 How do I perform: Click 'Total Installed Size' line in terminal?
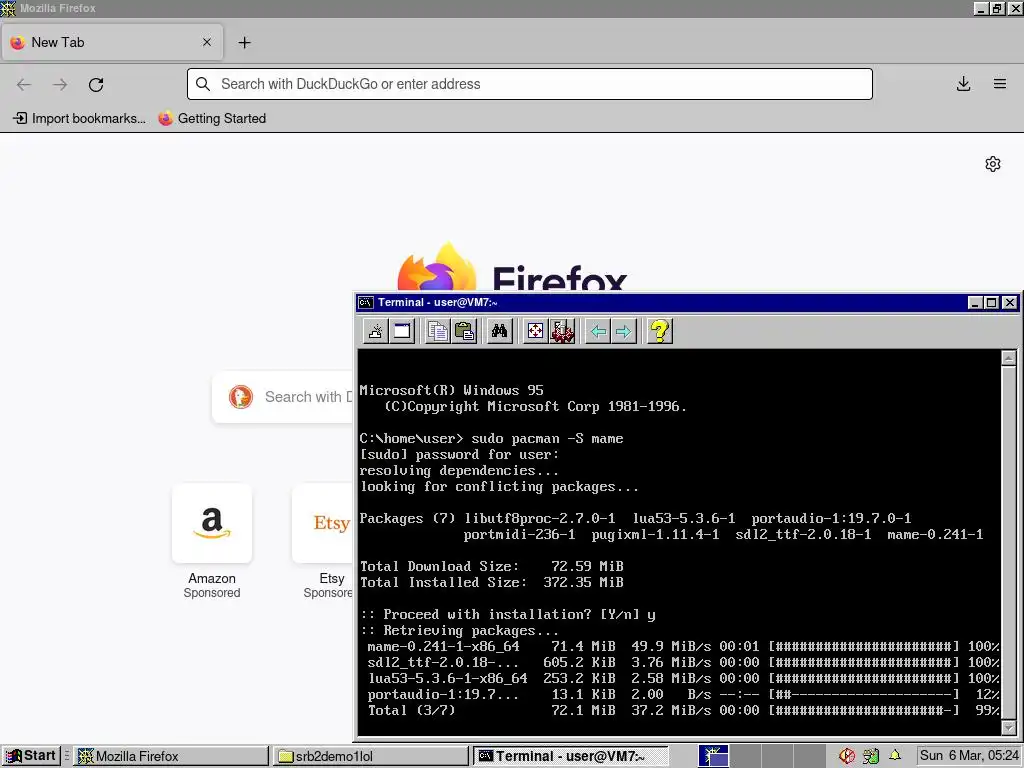(x=491, y=582)
